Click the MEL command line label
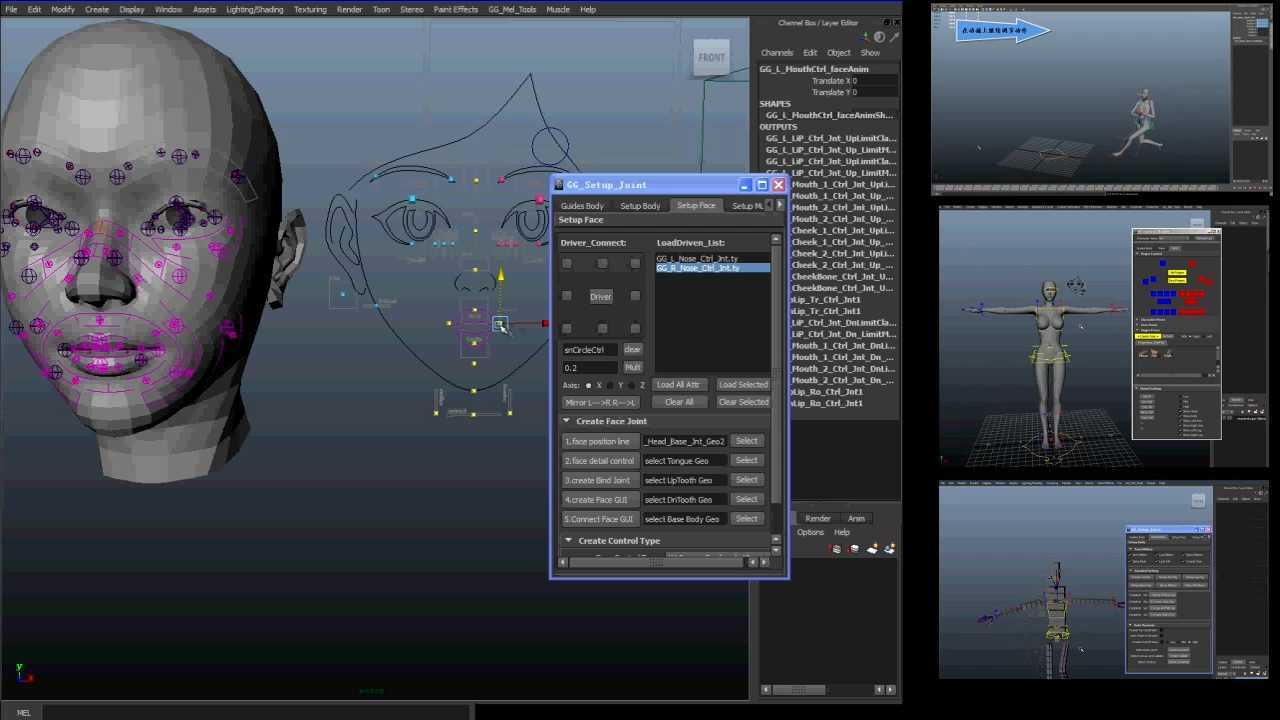Viewport: 1280px width, 720px height. (x=23, y=713)
